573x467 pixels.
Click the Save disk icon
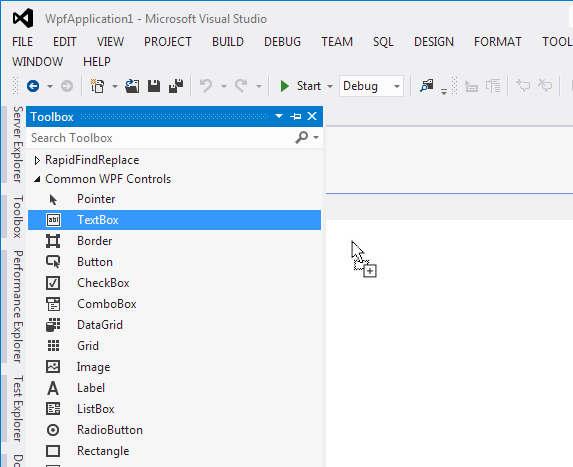[x=154, y=86]
